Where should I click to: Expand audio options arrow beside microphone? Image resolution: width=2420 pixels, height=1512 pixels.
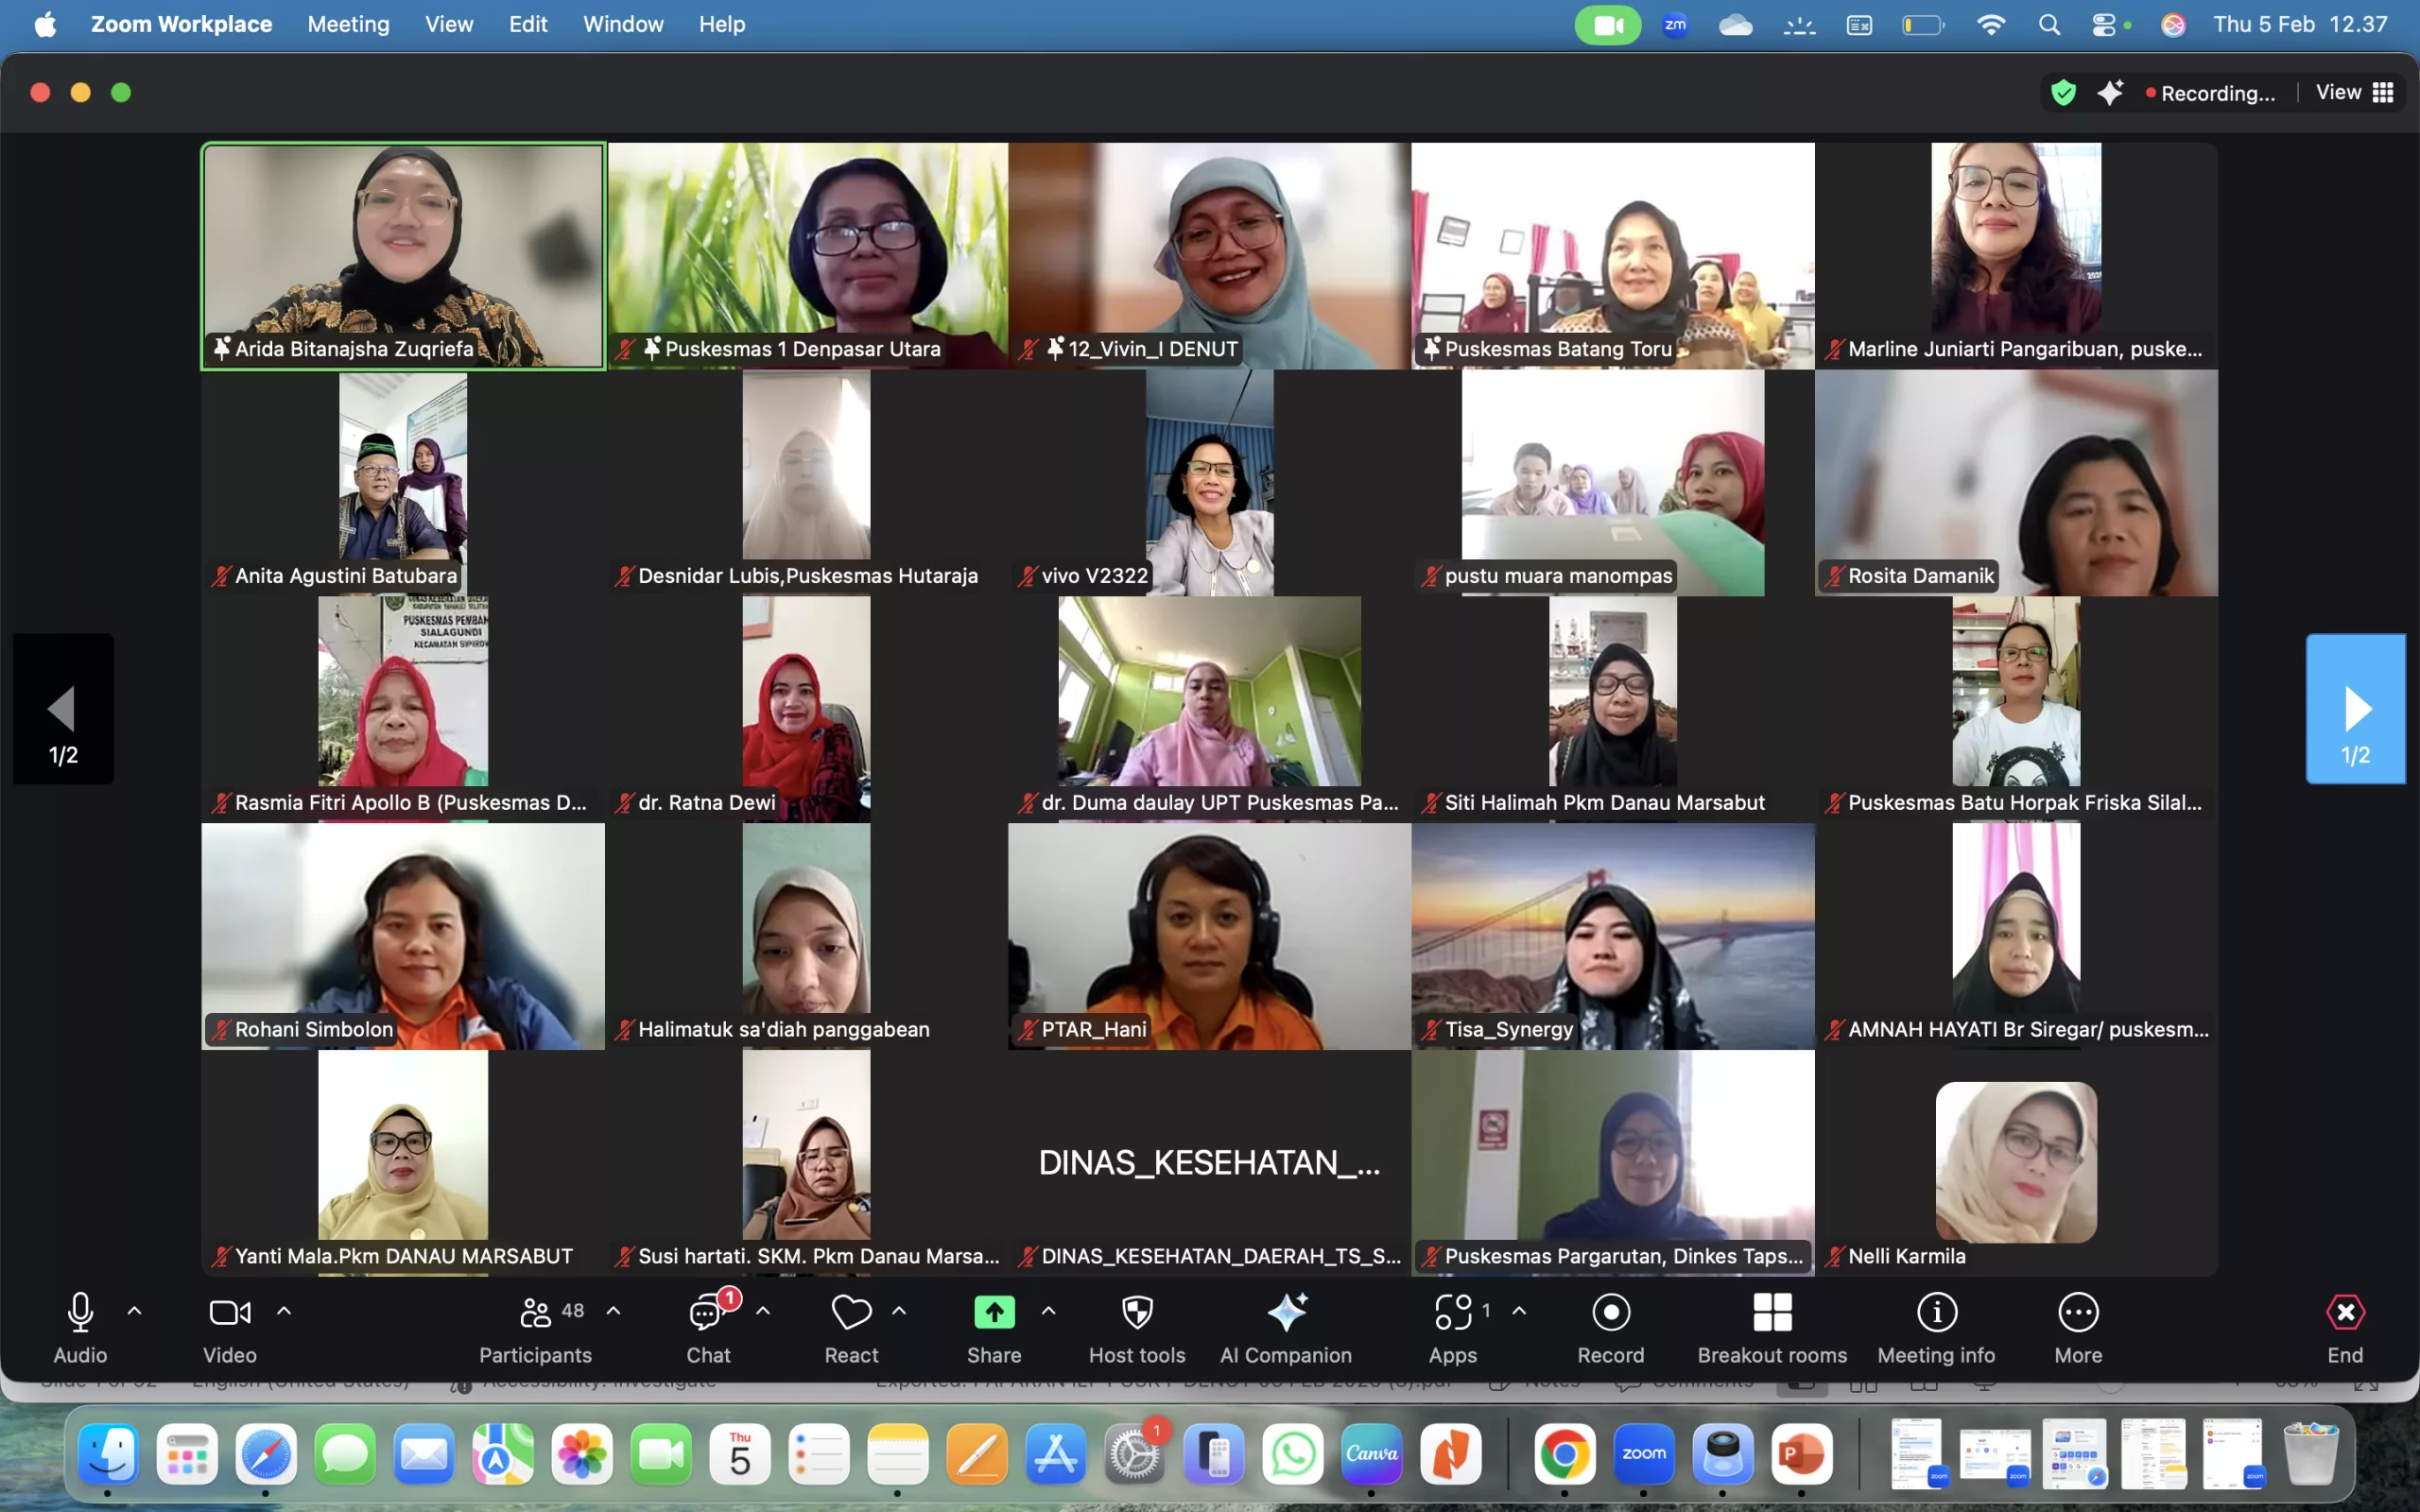[x=135, y=1311]
